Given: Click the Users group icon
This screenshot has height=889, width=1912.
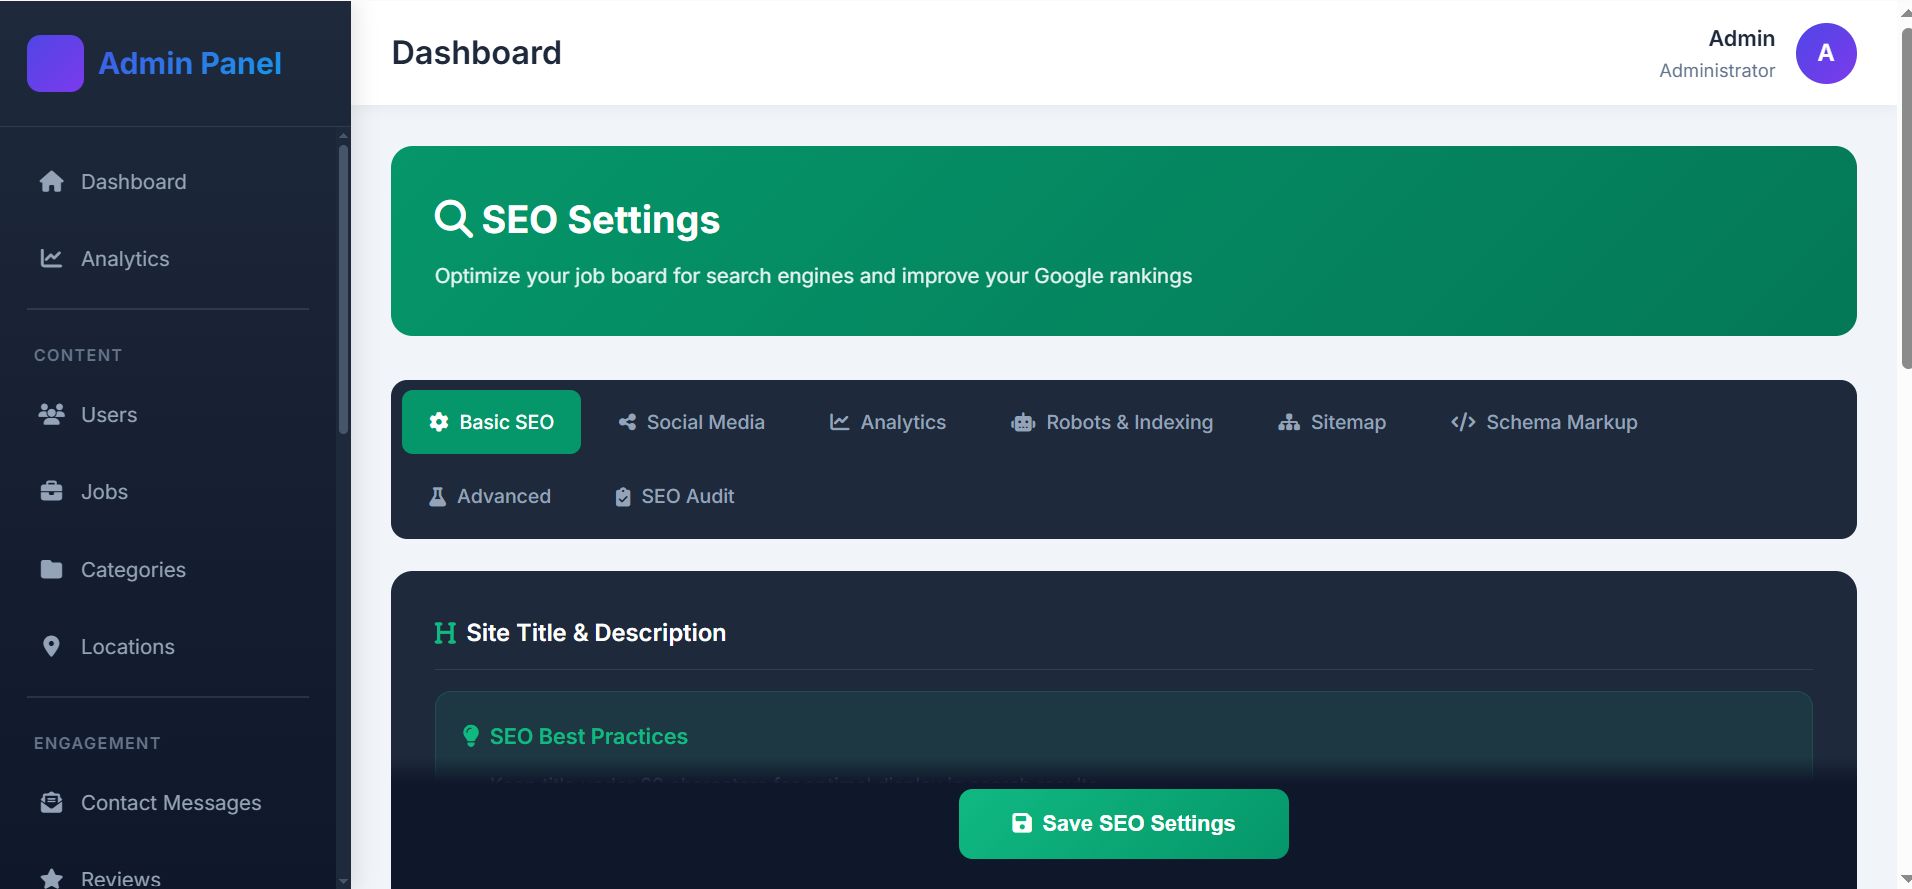Looking at the screenshot, I should 51,414.
